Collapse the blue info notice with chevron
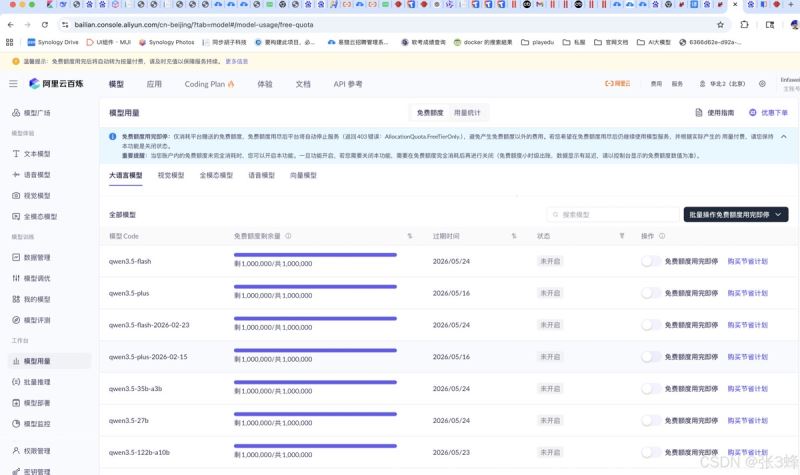 (x=784, y=137)
